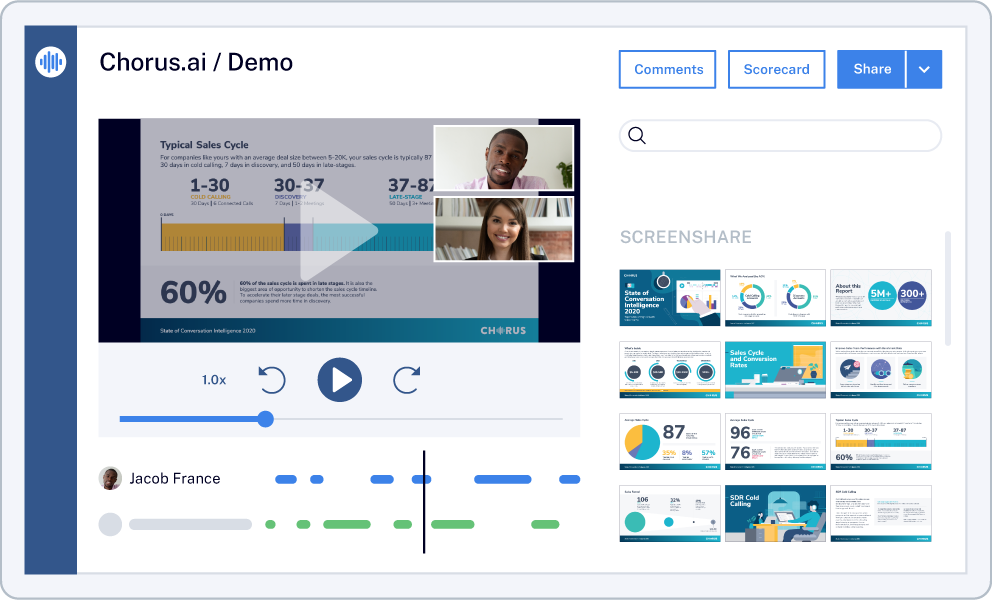Click the man's webcam video tile
This screenshot has height=600, width=992.
point(504,158)
